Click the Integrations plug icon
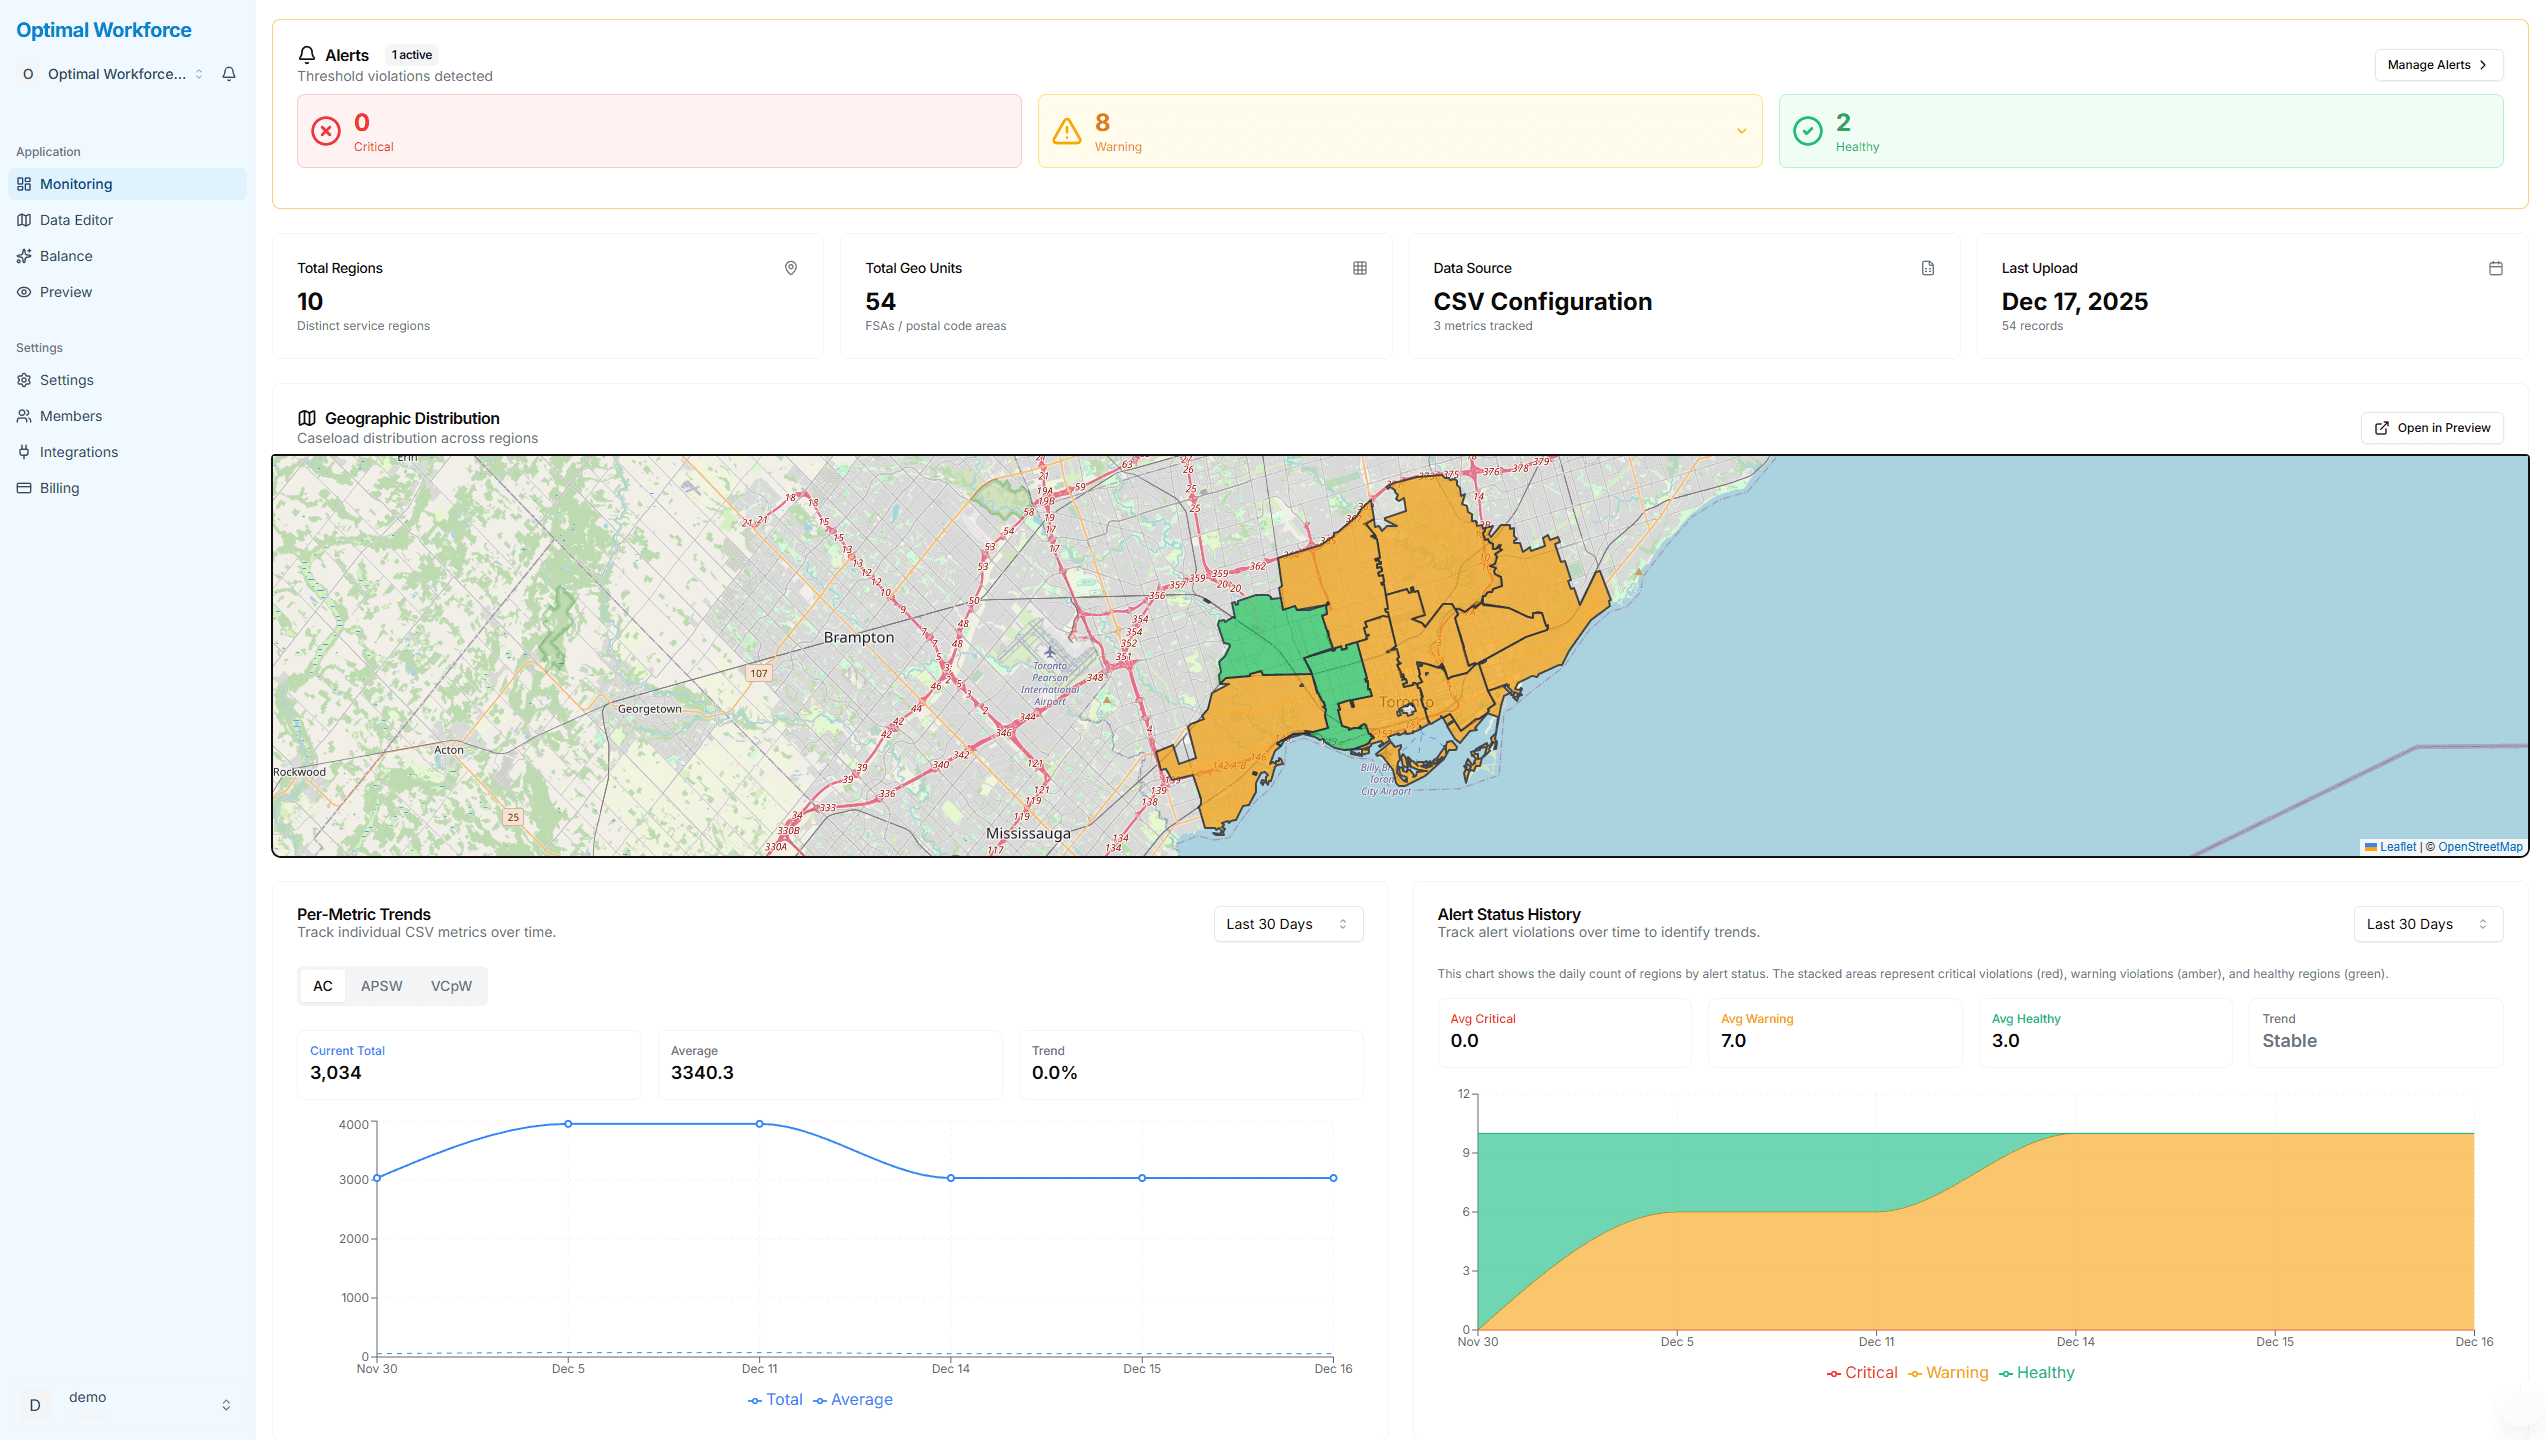This screenshot has width=2545, height=1440. pyautogui.click(x=25, y=451)
